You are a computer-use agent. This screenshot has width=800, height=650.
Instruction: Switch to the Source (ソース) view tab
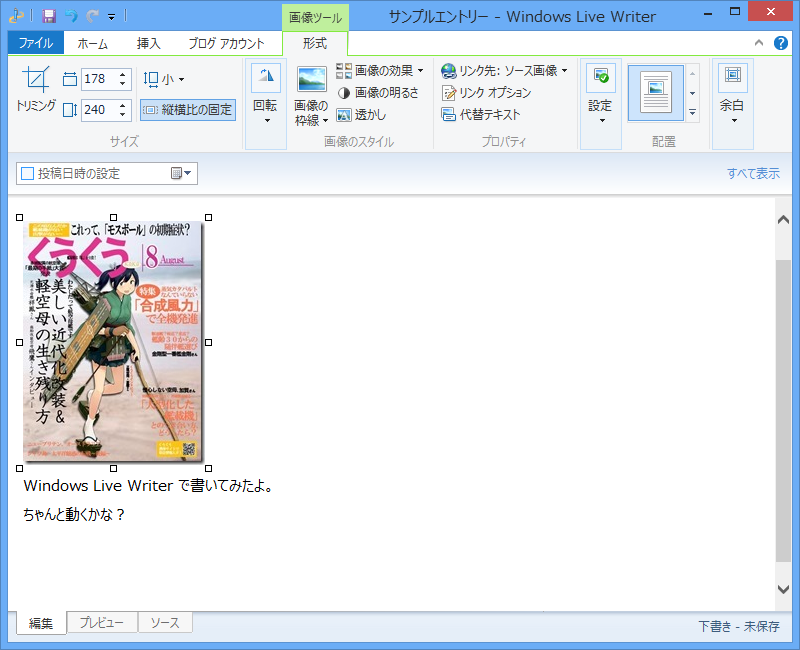tap(165, 622)
